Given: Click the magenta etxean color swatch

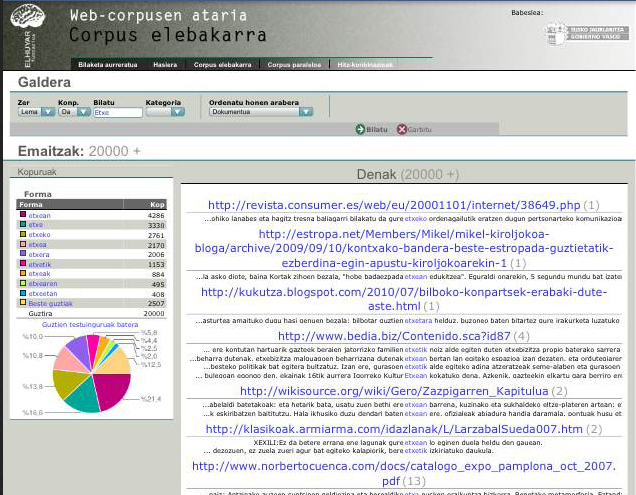Looking at the screenshot, I should (x=23, y=215).
